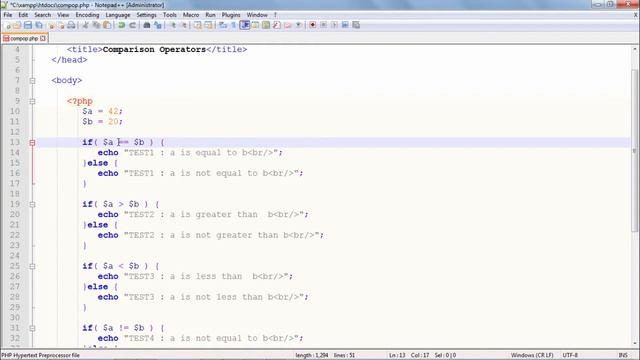Open the Run menu
This screenshot has width=640, height=360.
tap(210, 15)
